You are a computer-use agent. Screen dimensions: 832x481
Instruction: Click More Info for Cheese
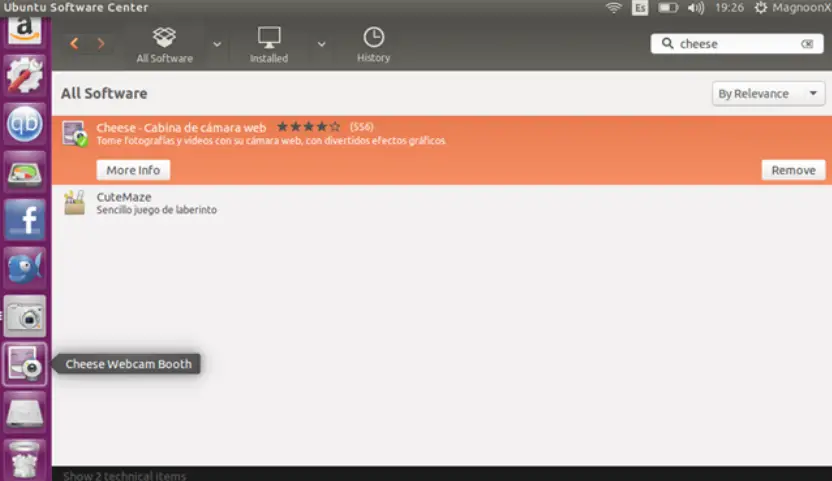click(x=133, y=170)
